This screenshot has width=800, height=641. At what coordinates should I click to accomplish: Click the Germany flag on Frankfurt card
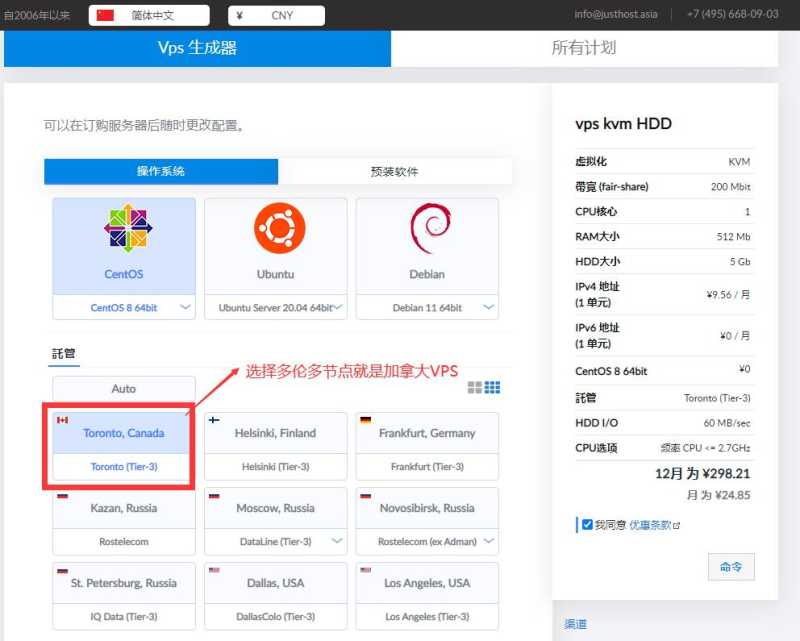point(366,420)
